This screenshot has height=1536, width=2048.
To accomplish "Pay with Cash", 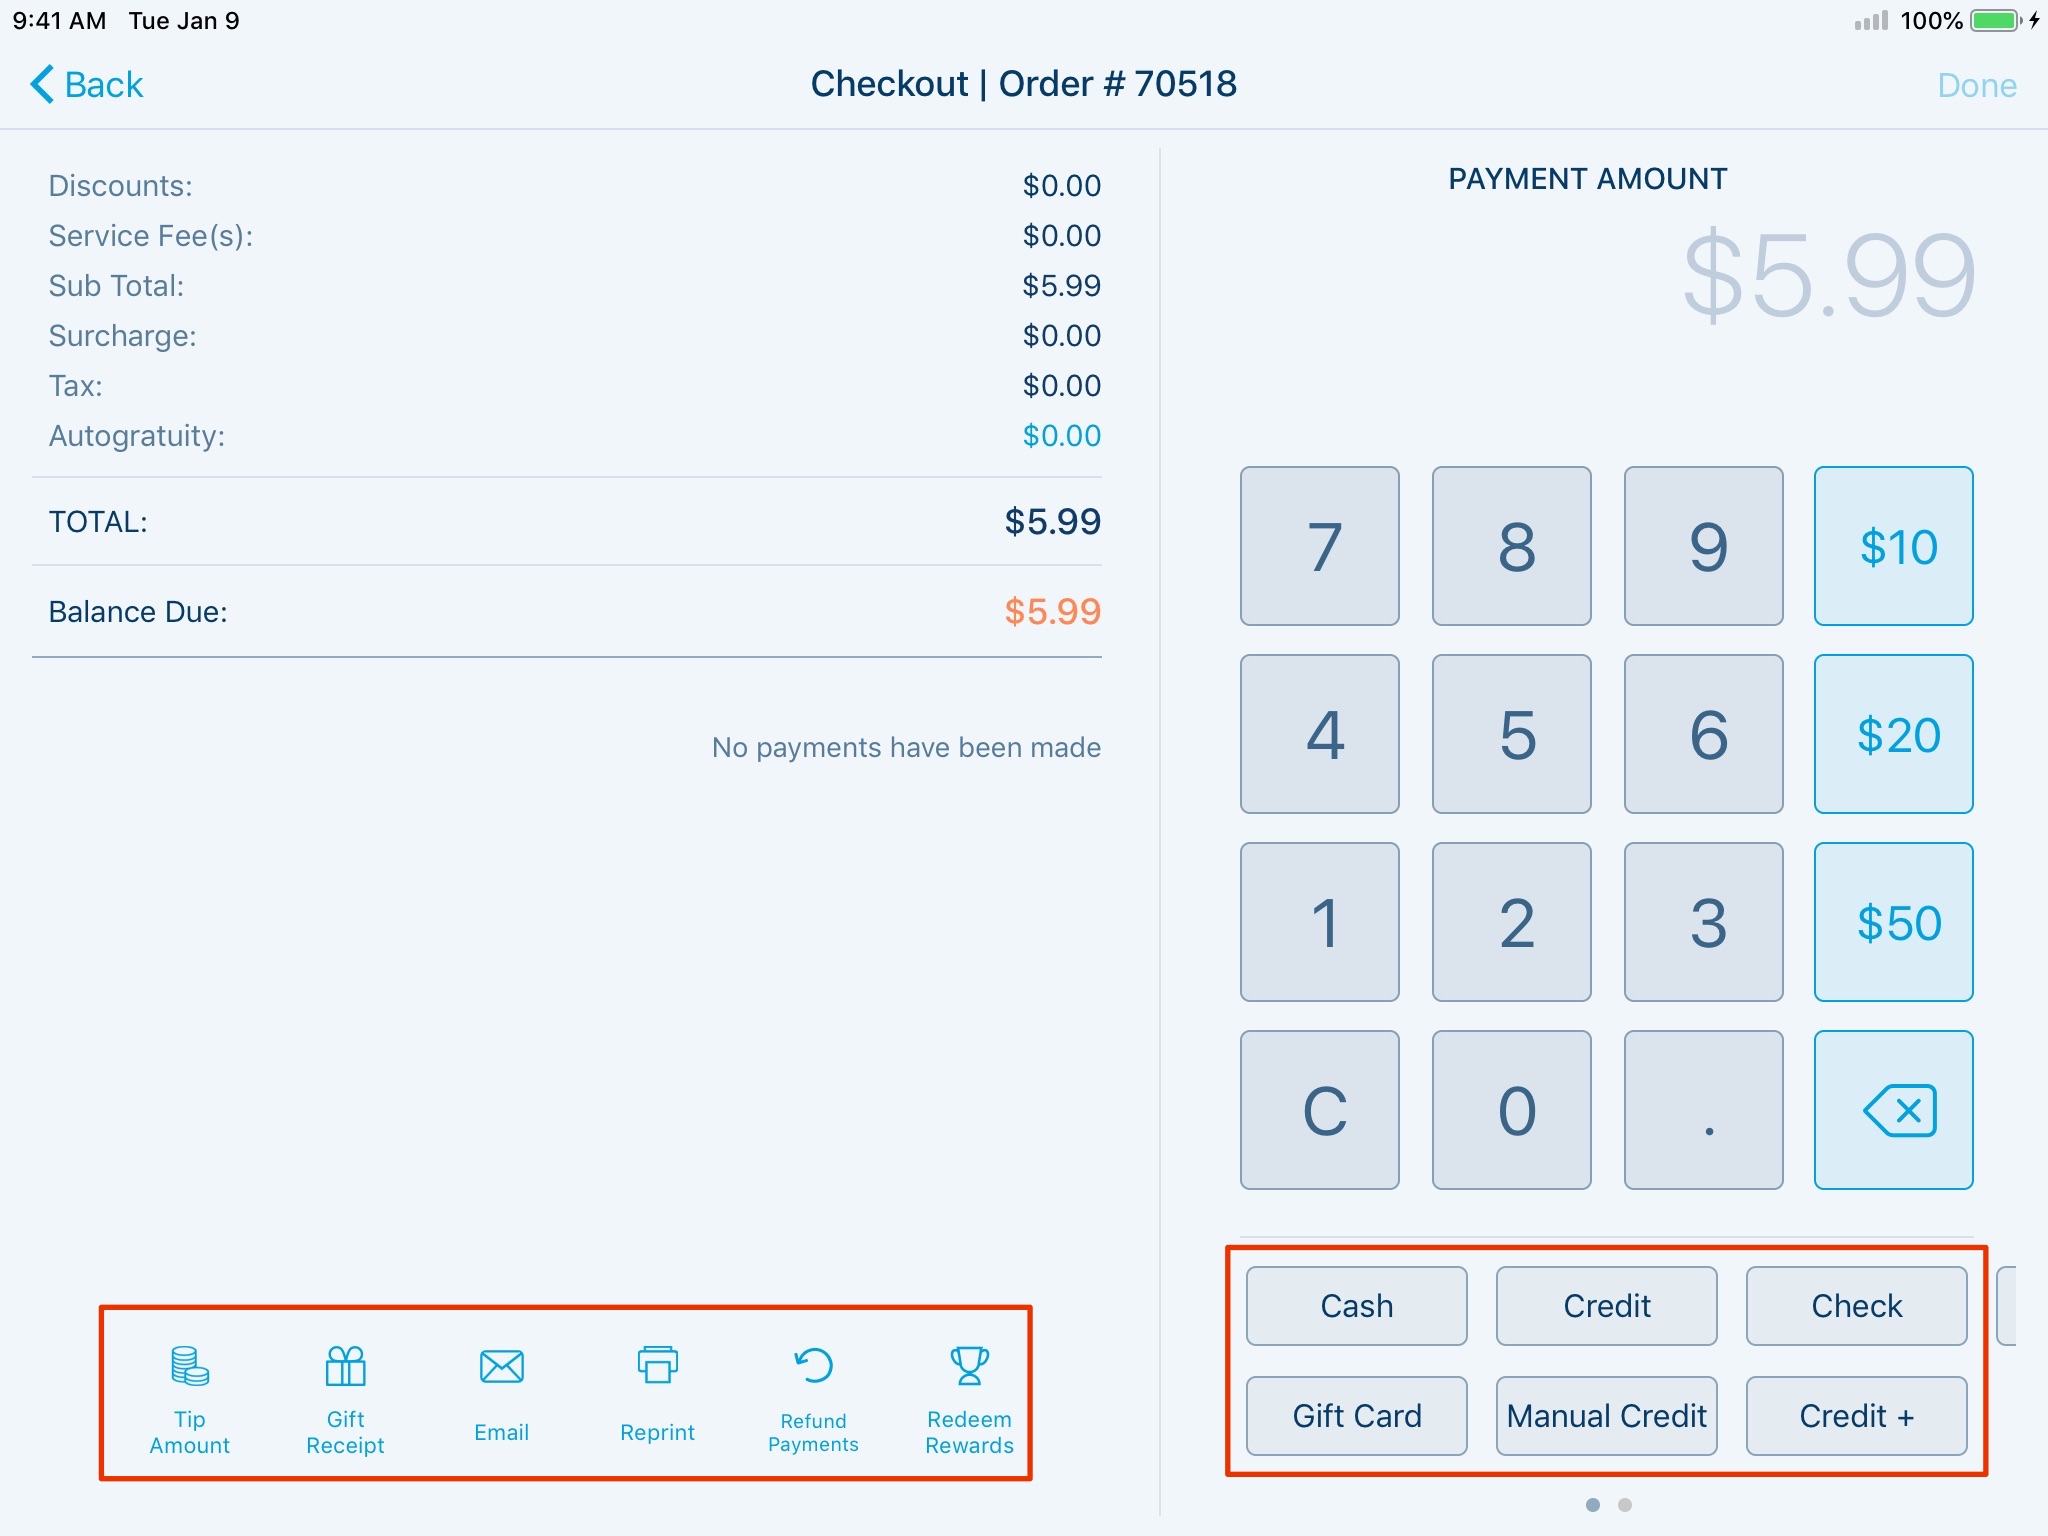I will 1356,1305.
